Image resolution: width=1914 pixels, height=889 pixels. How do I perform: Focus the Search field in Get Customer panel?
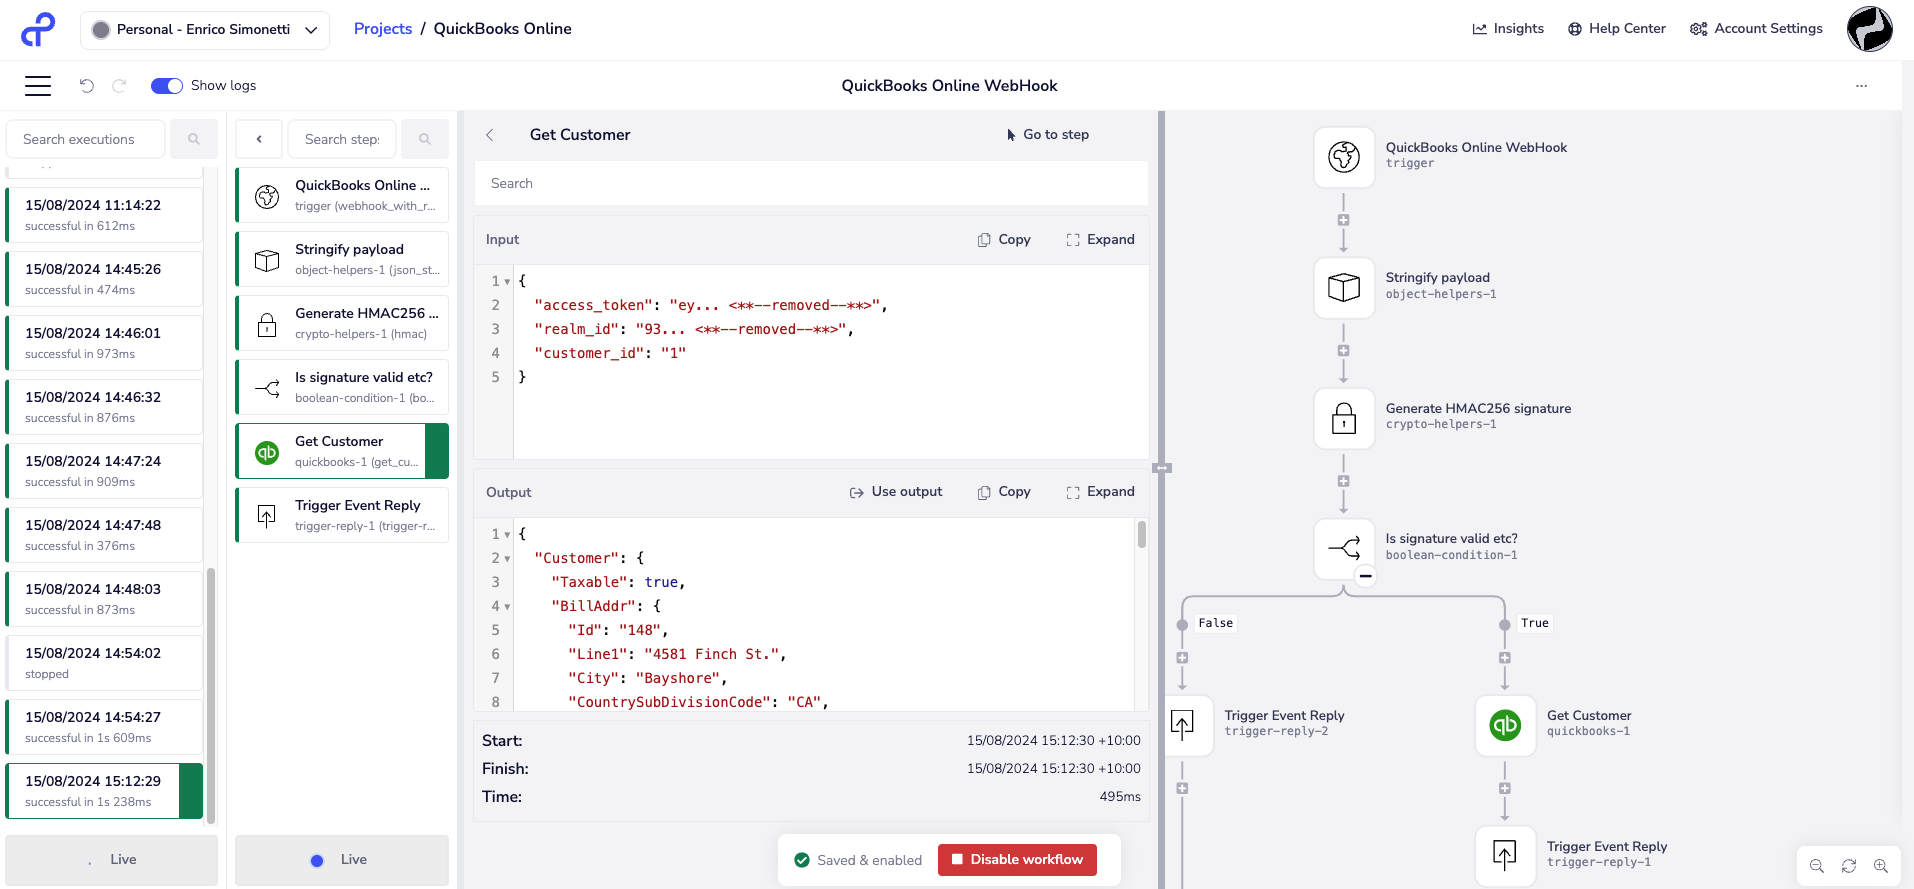tap(811, 183)
